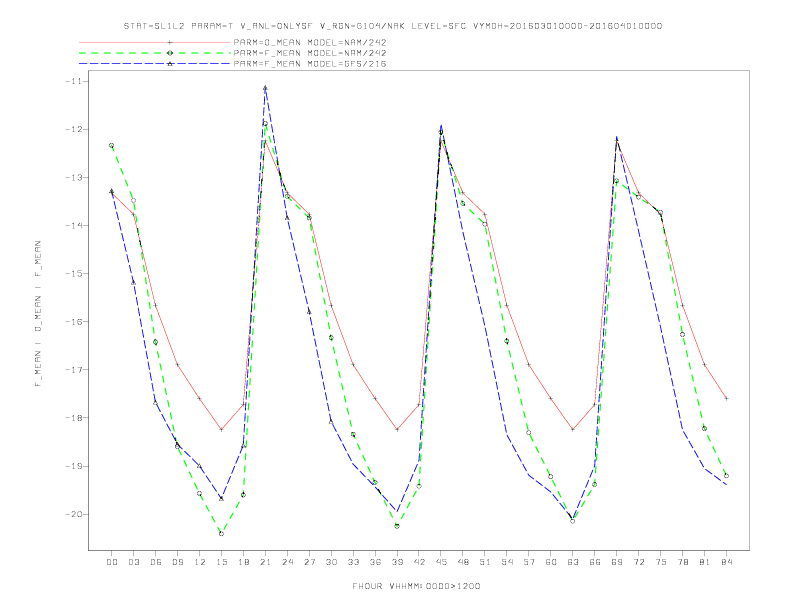Click x-axis tick label 27
This screenshot has width=792, height=612.
(x=309, y=562)
